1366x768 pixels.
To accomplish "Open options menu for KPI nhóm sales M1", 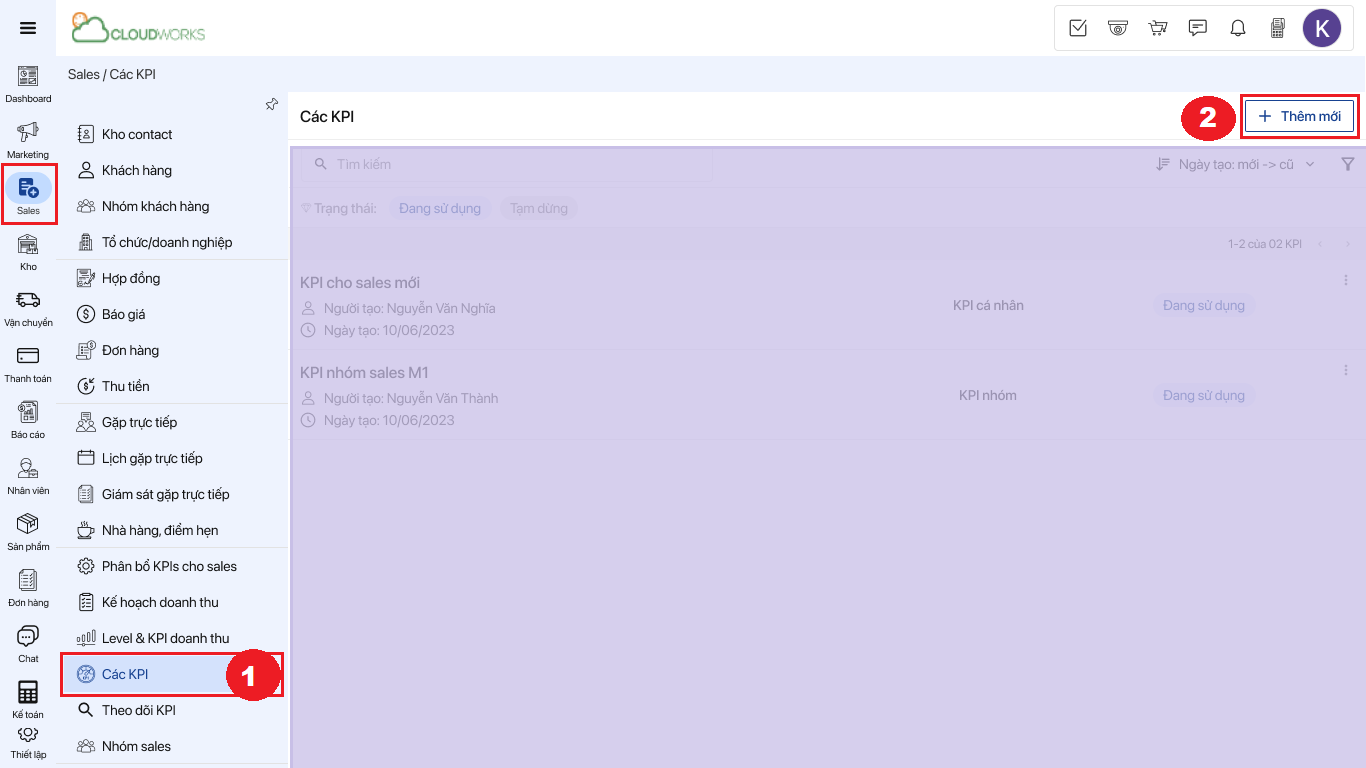I will 1346,371.
